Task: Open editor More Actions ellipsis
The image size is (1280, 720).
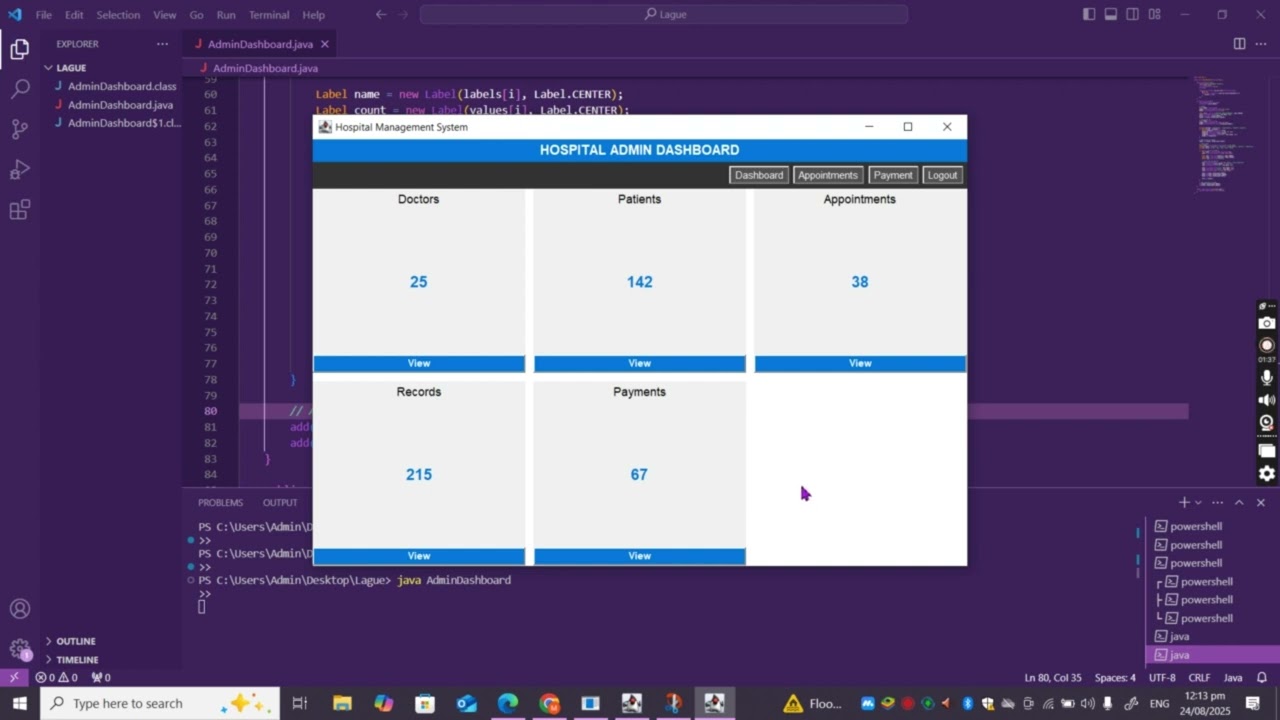Action: (1260, 44)
